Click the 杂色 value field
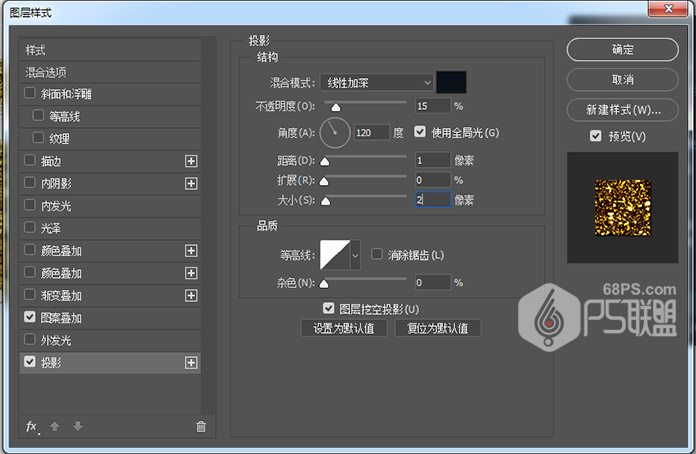This screenshot has width=696, height=454. (x=433, y=282)
